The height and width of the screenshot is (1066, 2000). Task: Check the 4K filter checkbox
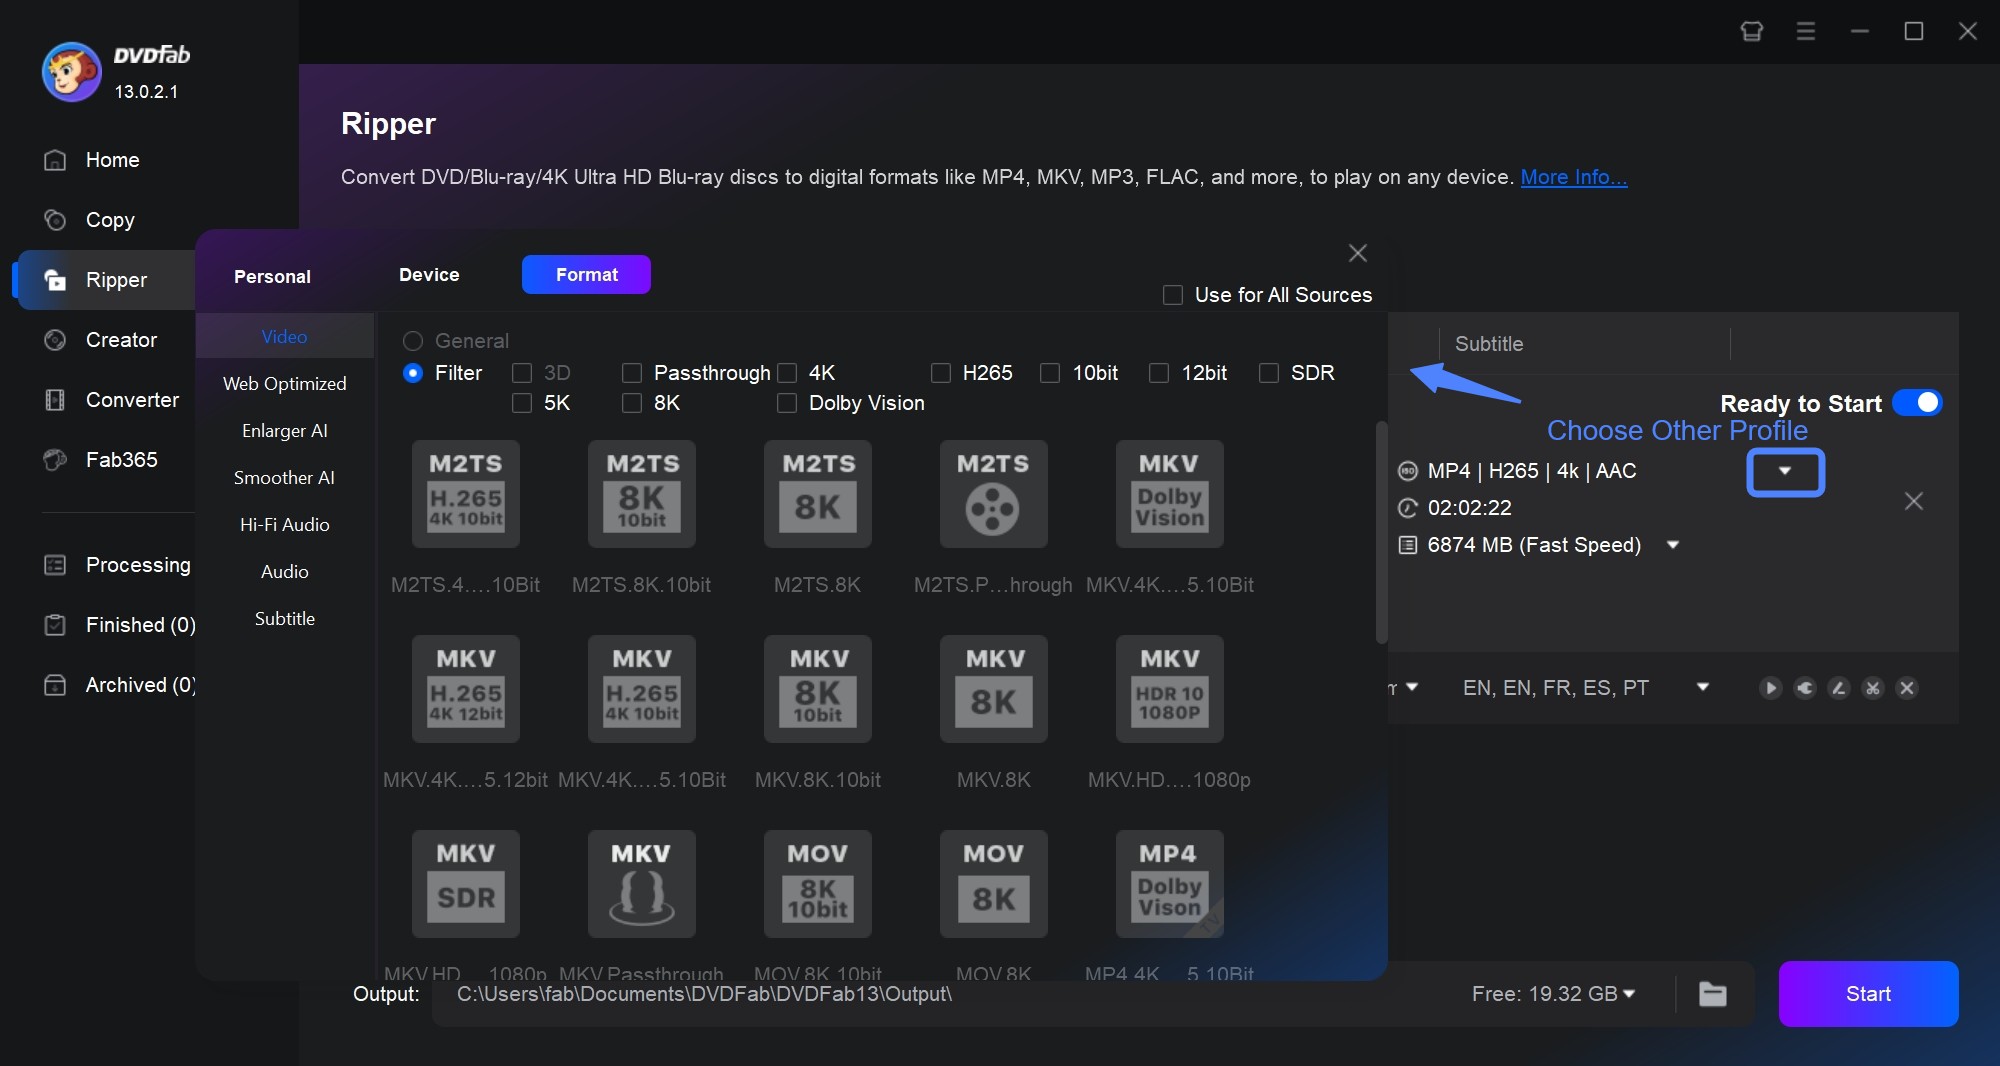(787, 373)
